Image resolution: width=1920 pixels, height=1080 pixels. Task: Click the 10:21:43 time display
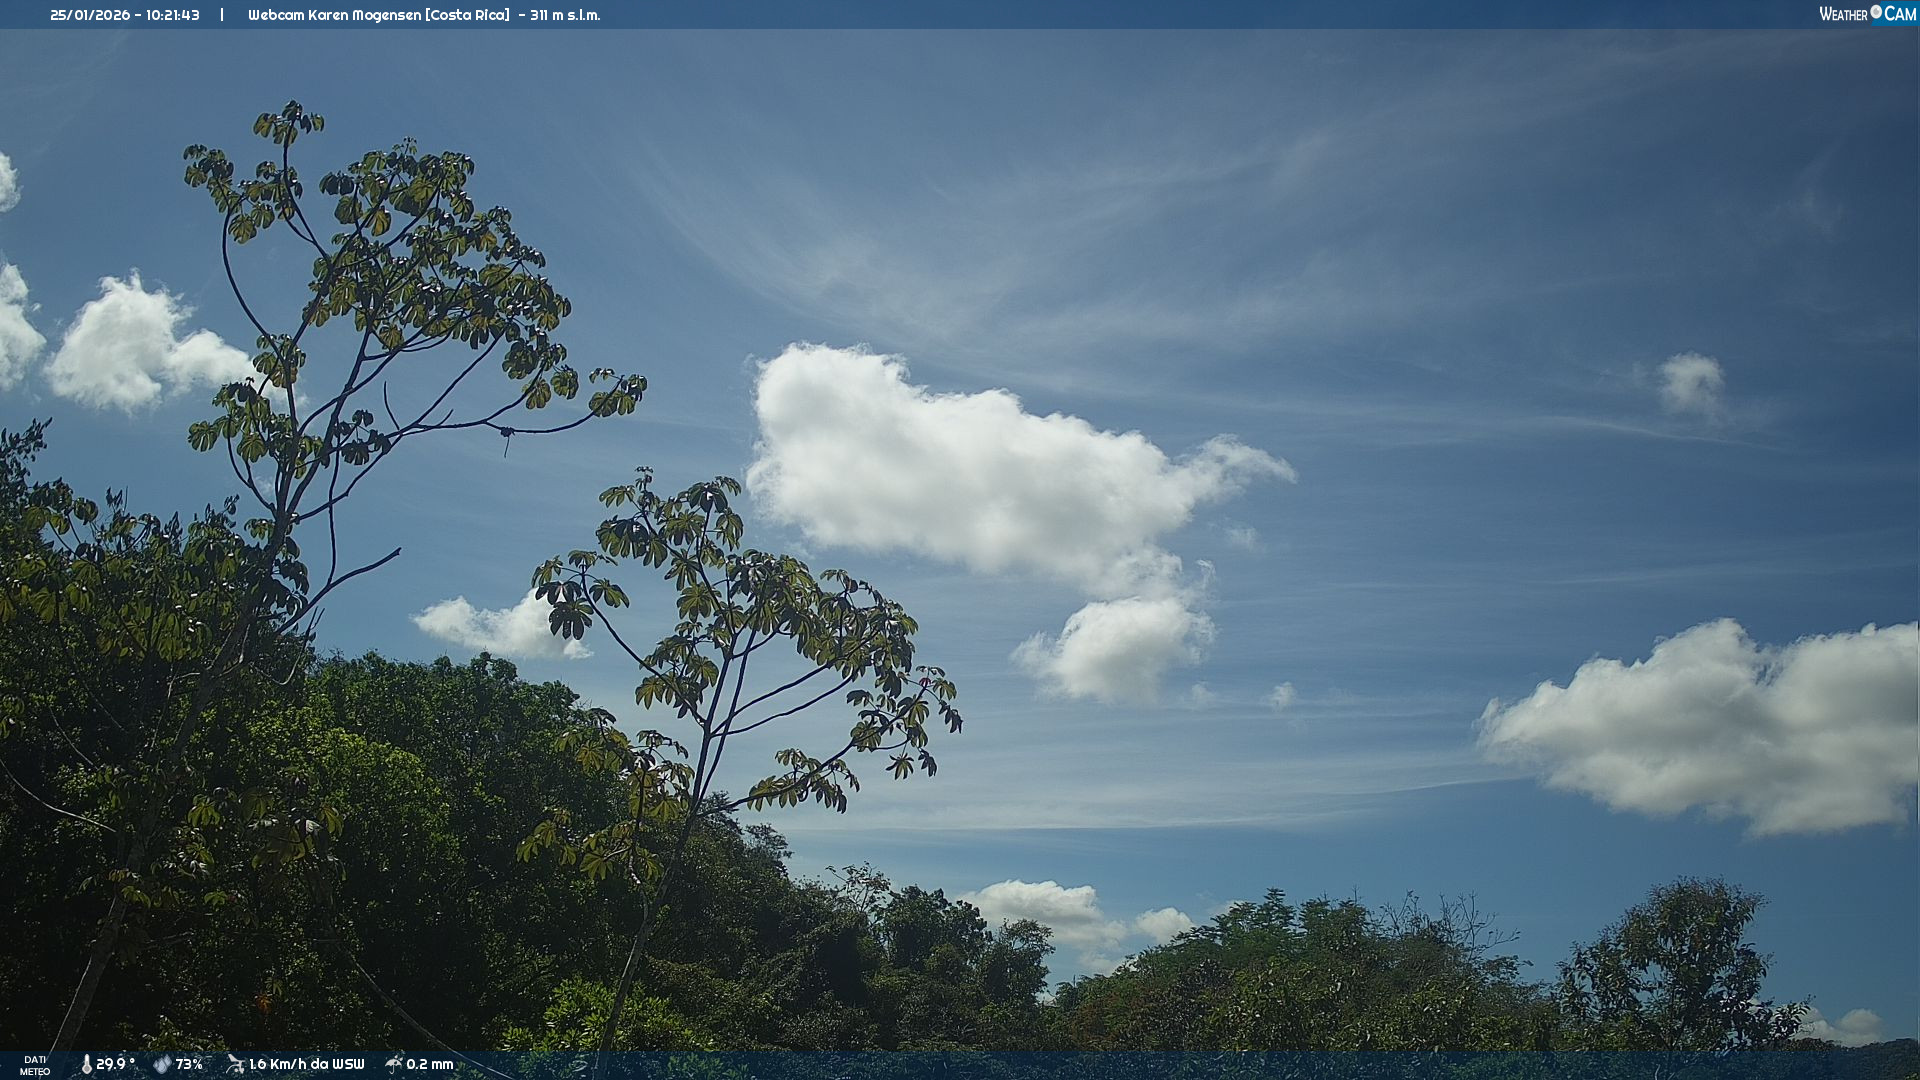coord(173,15)
